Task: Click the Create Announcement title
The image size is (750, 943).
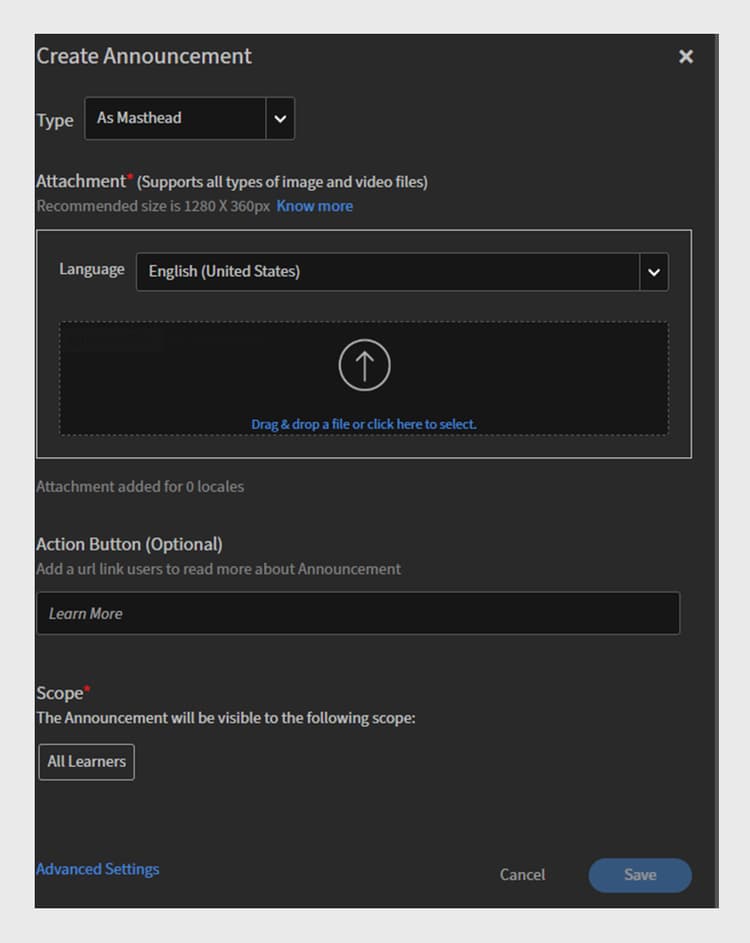Action: [x=144, y=56]
